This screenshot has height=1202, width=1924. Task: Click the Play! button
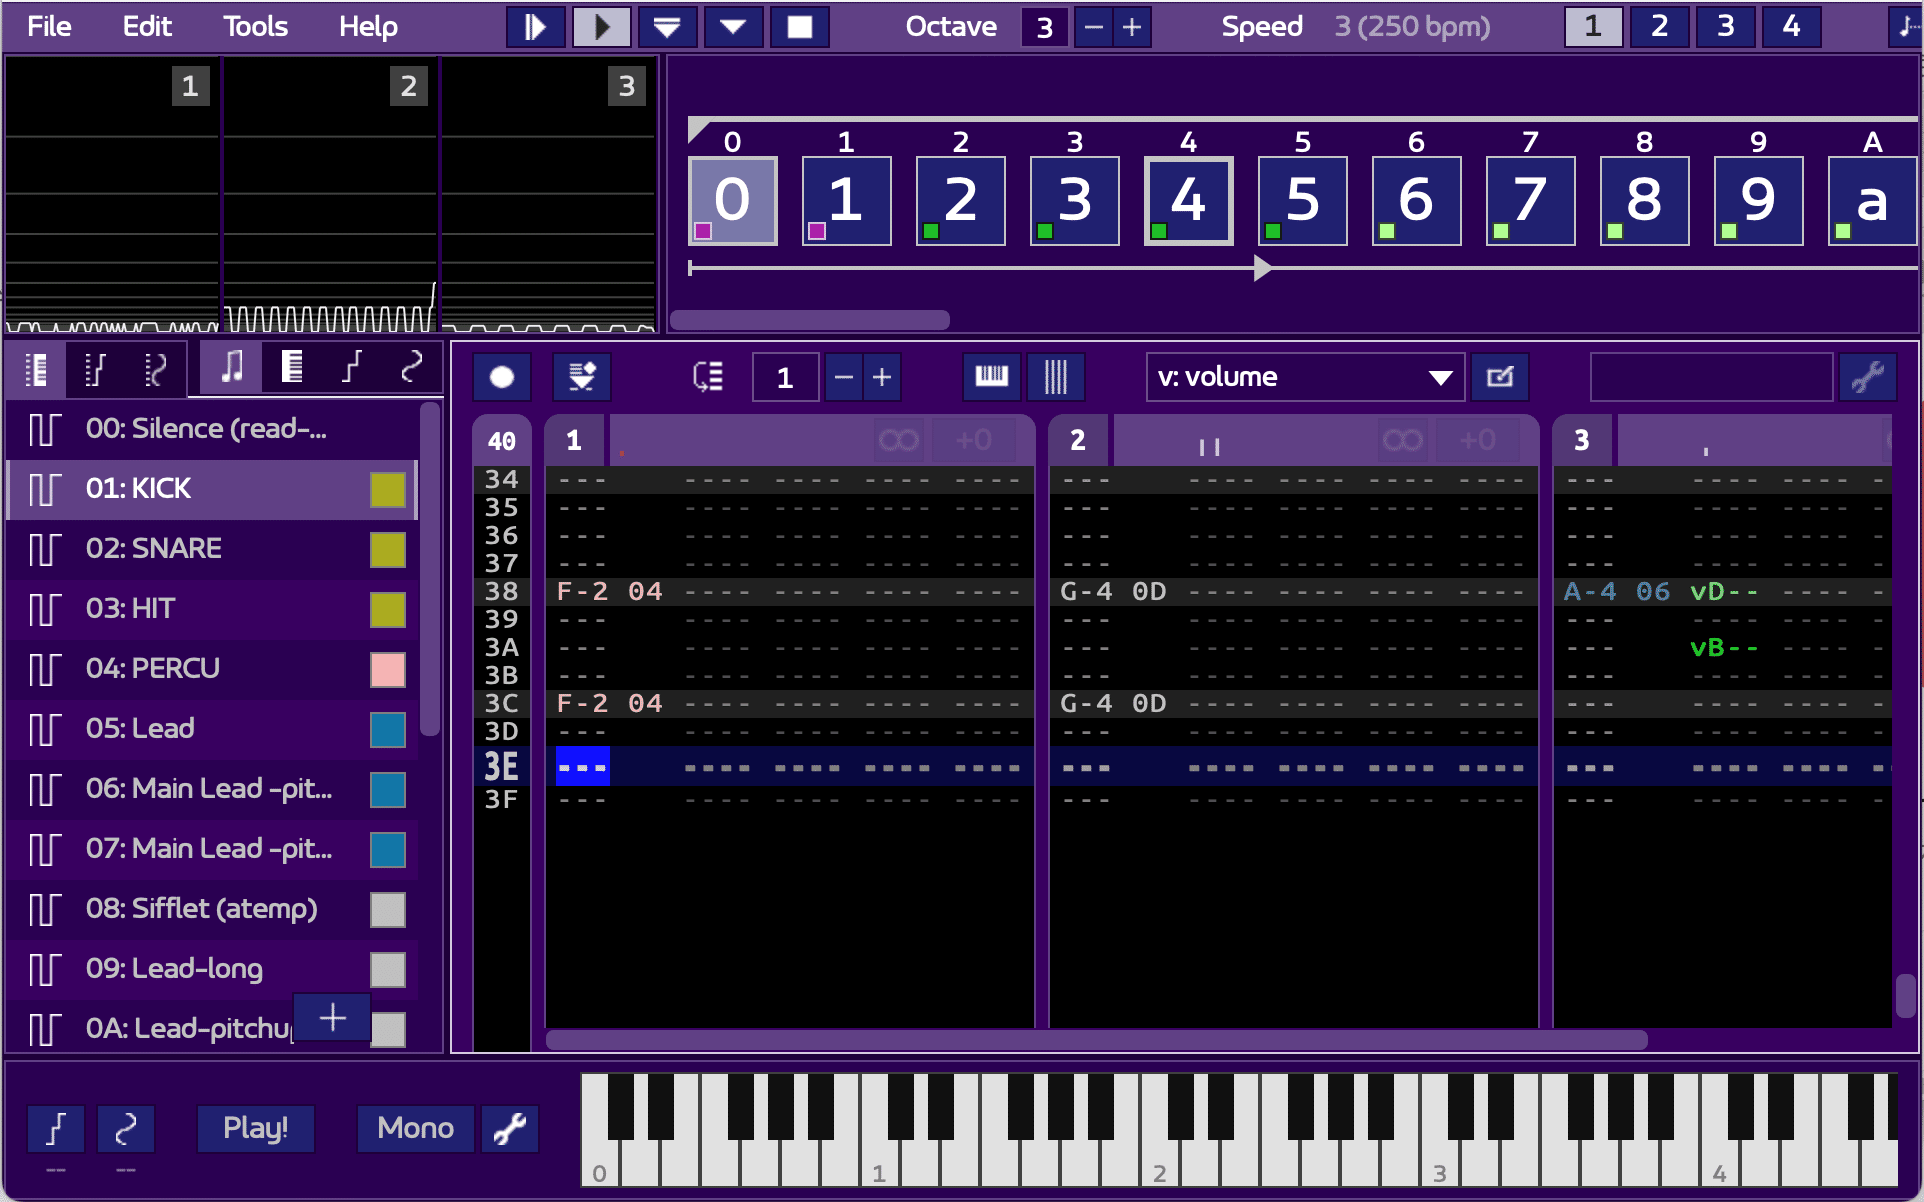click(255, 1129)
